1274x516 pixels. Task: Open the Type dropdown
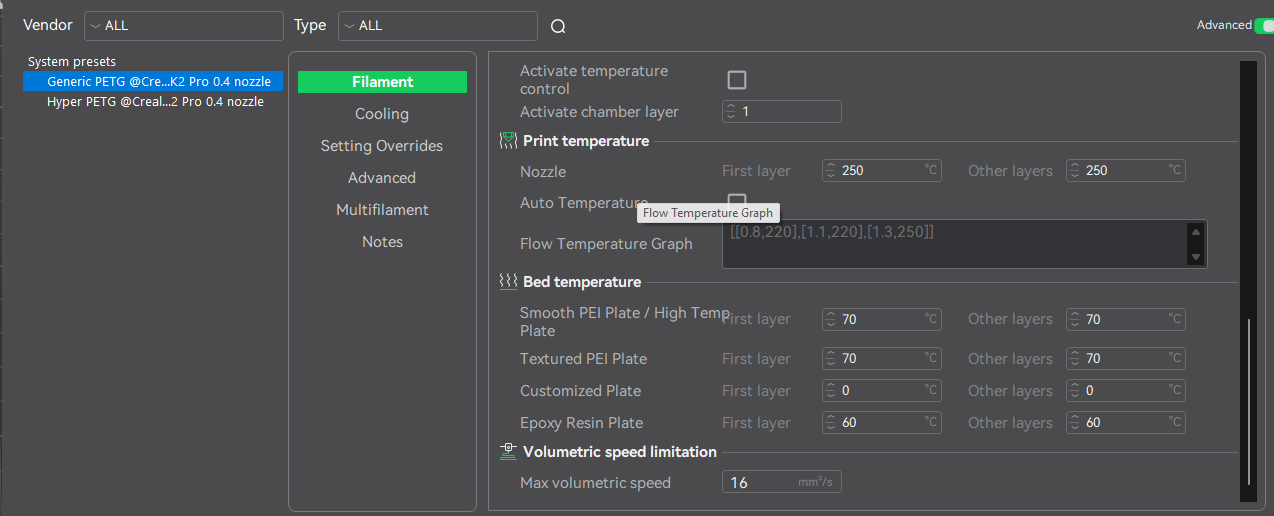click(438, 26)
